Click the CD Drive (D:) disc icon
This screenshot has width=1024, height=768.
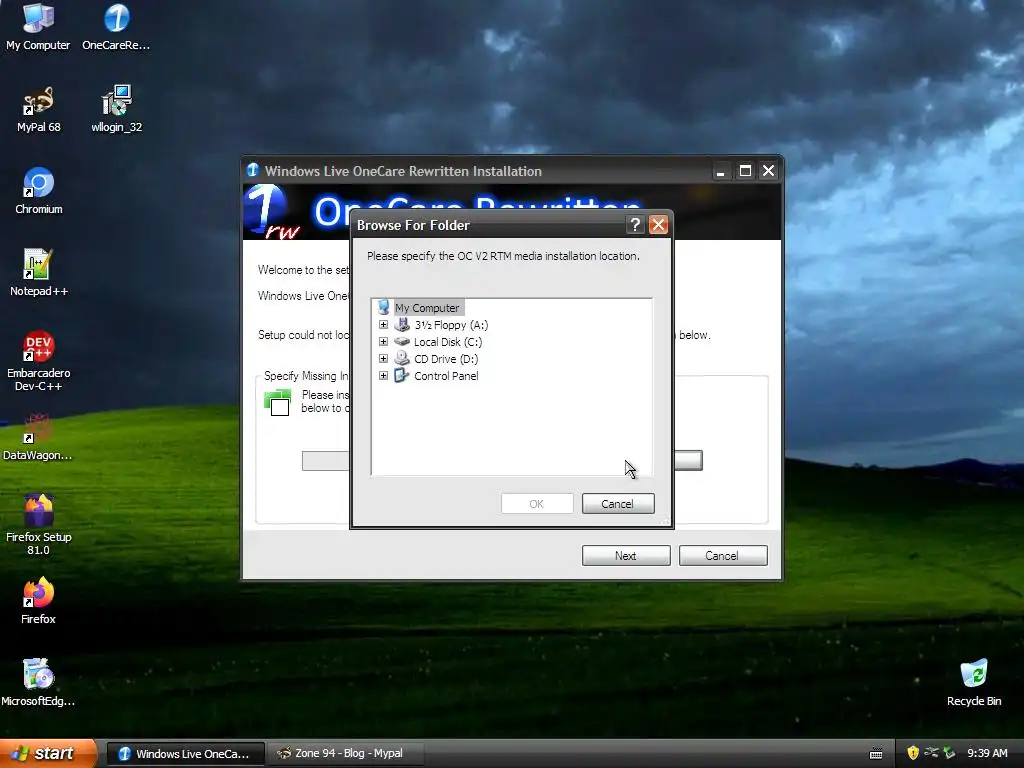click(402, 359)
